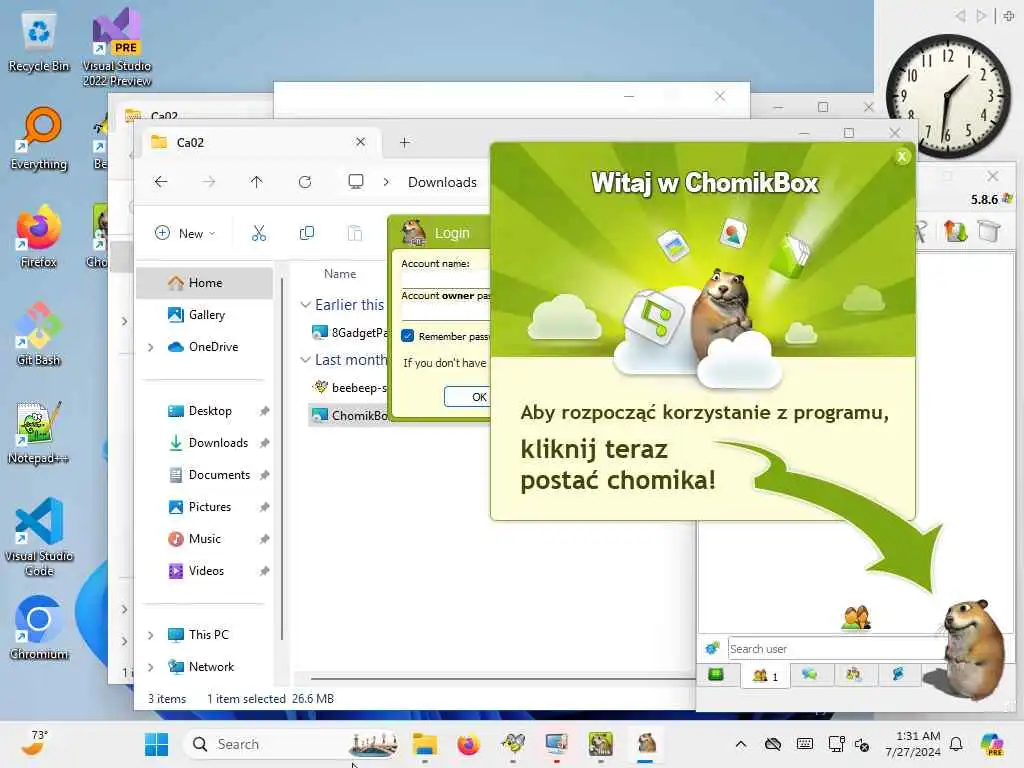Open the Everything desktop shortcut
The height and width of the screenshot is (768, 1024).
coord(39,139)
